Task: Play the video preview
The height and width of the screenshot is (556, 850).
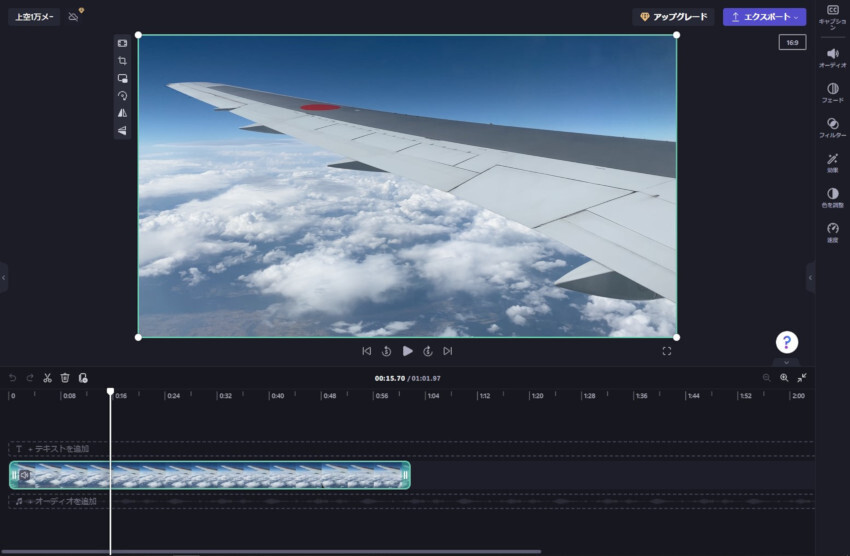Action: click(x=407, y=351)
